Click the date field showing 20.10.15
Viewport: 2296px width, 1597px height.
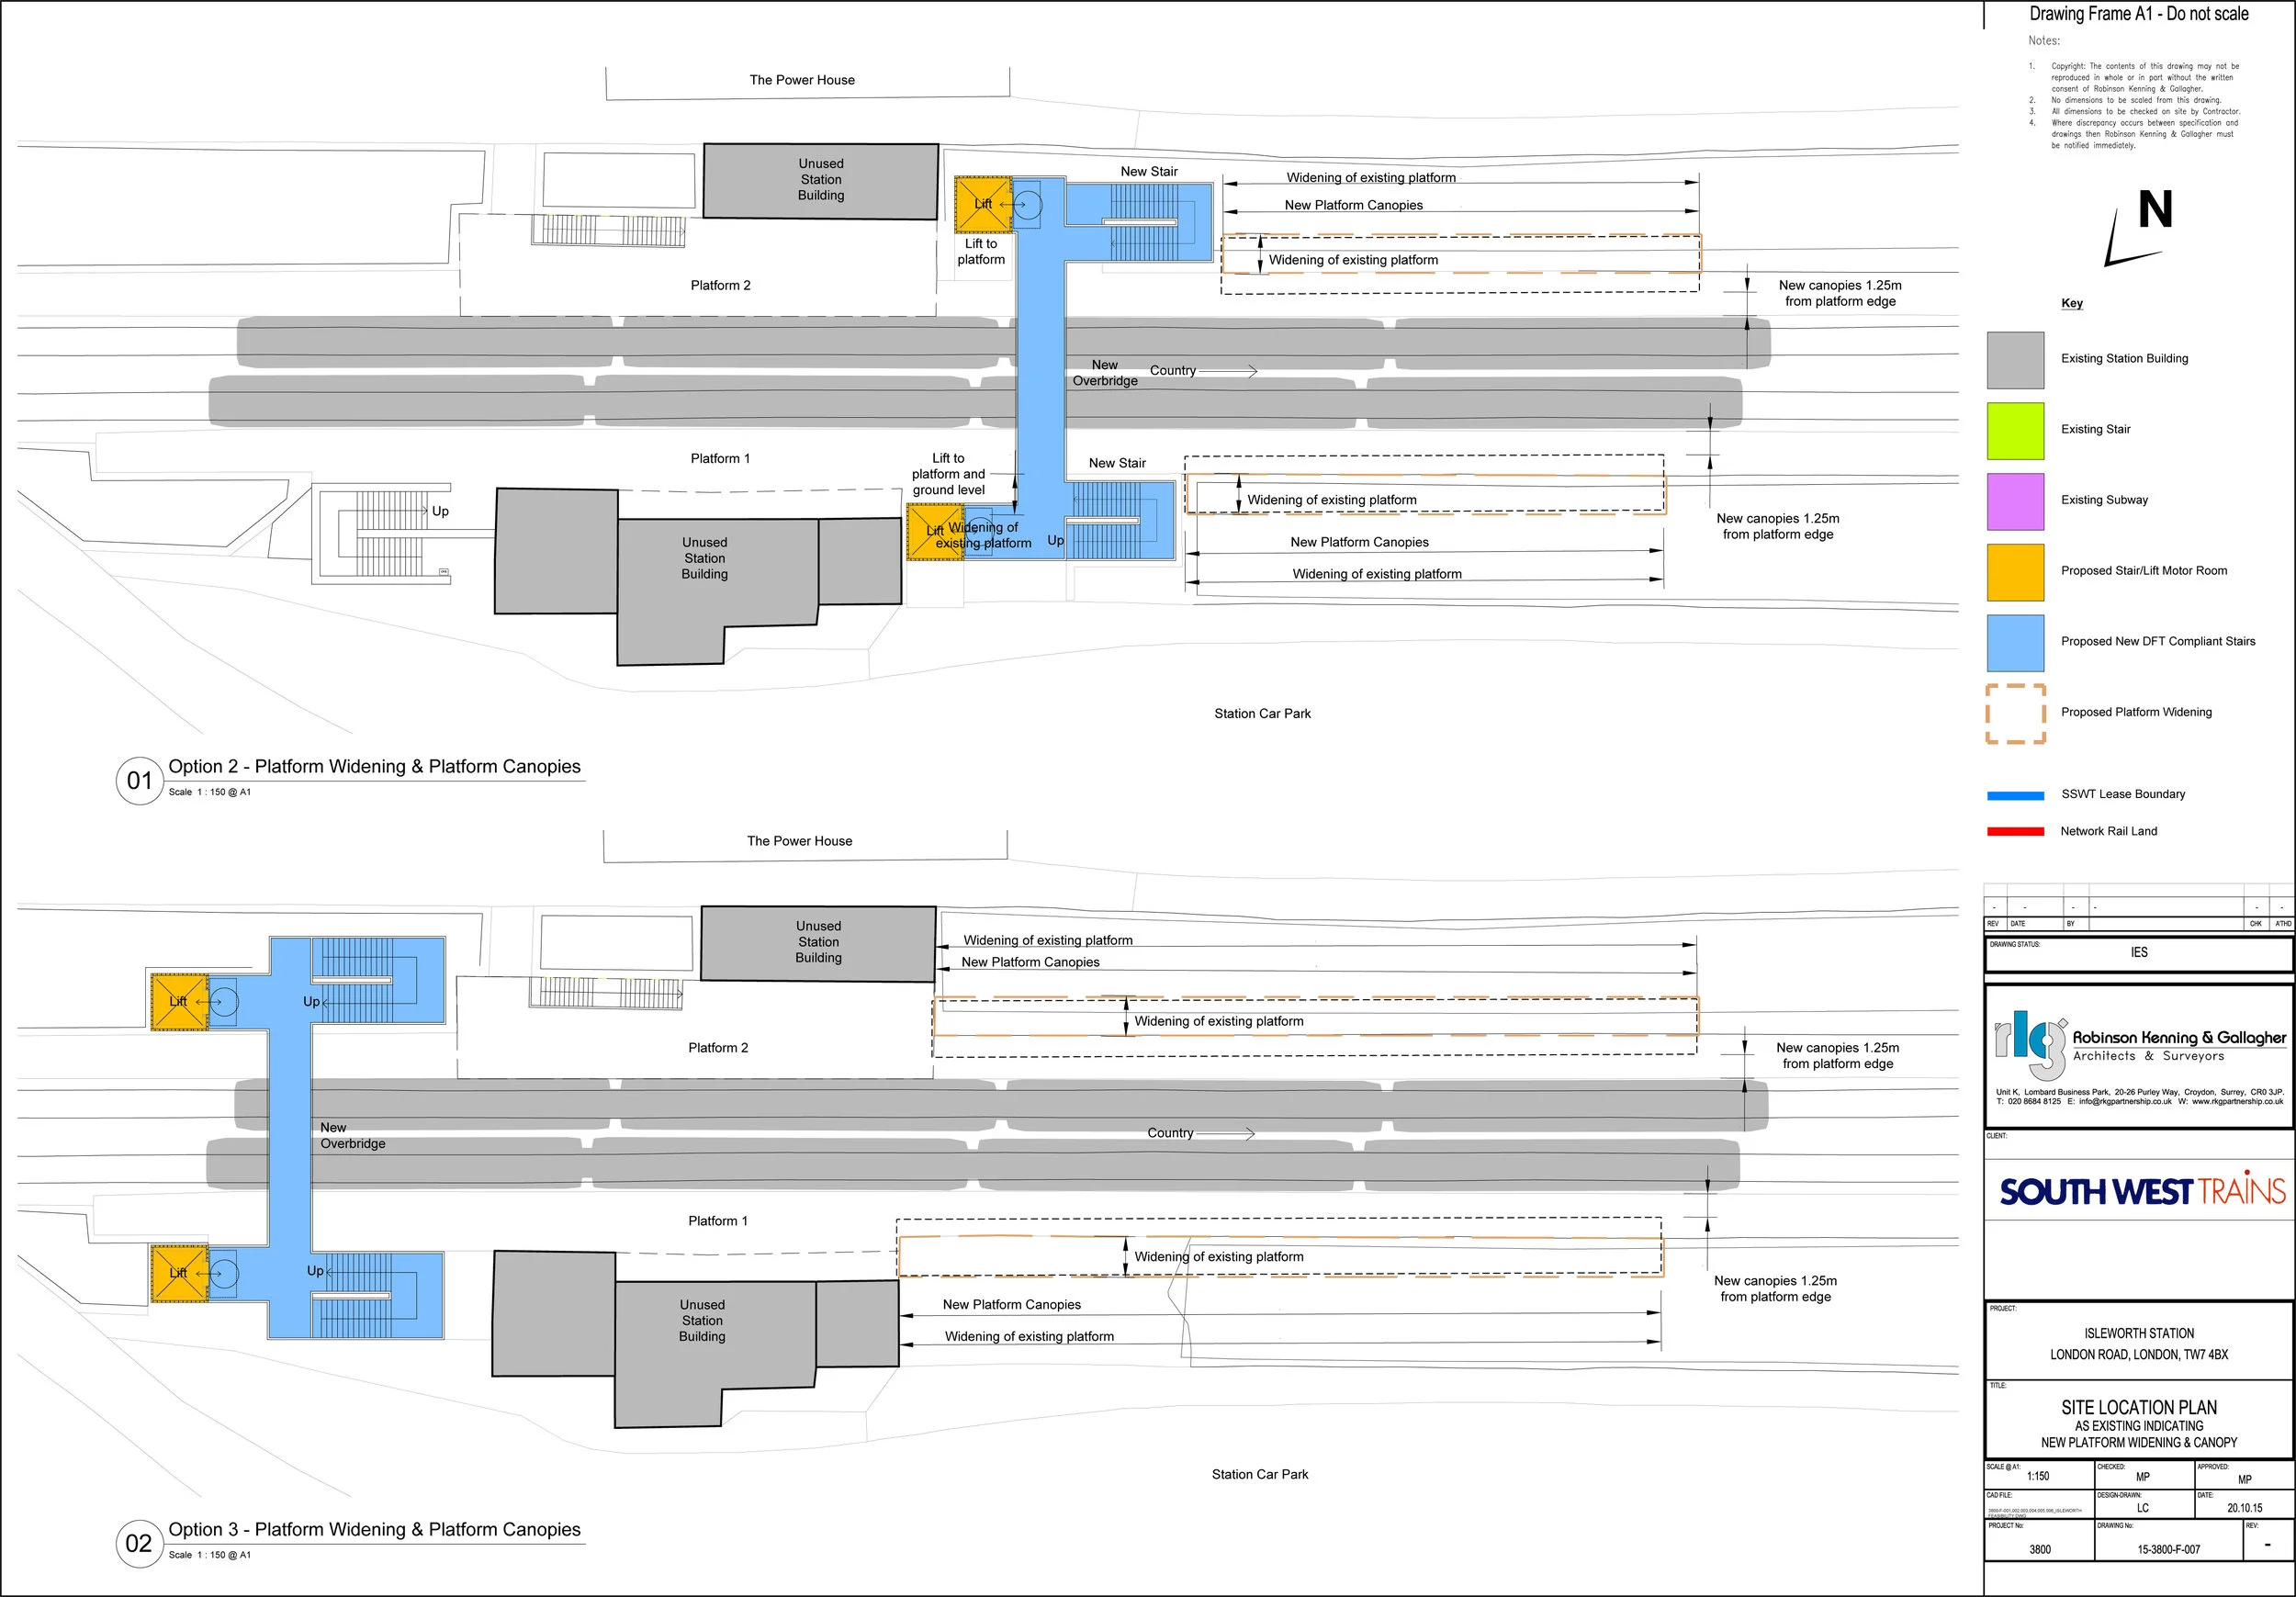pos(2244,1508)
